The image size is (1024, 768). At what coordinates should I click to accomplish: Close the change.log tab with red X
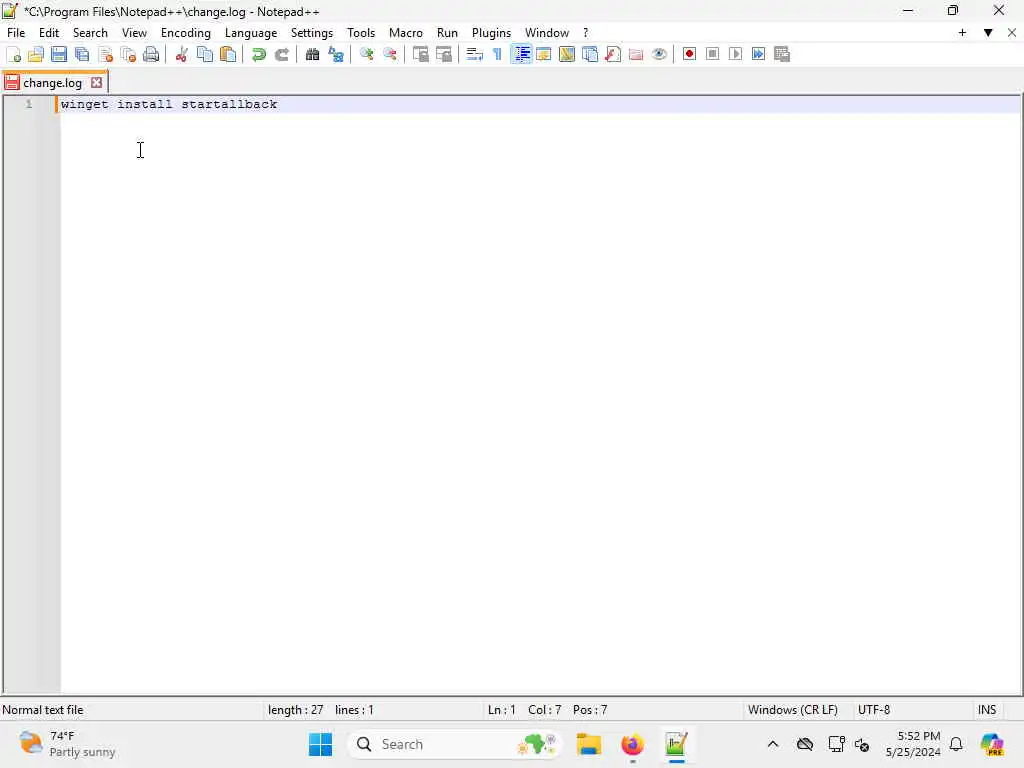(97, 83)
